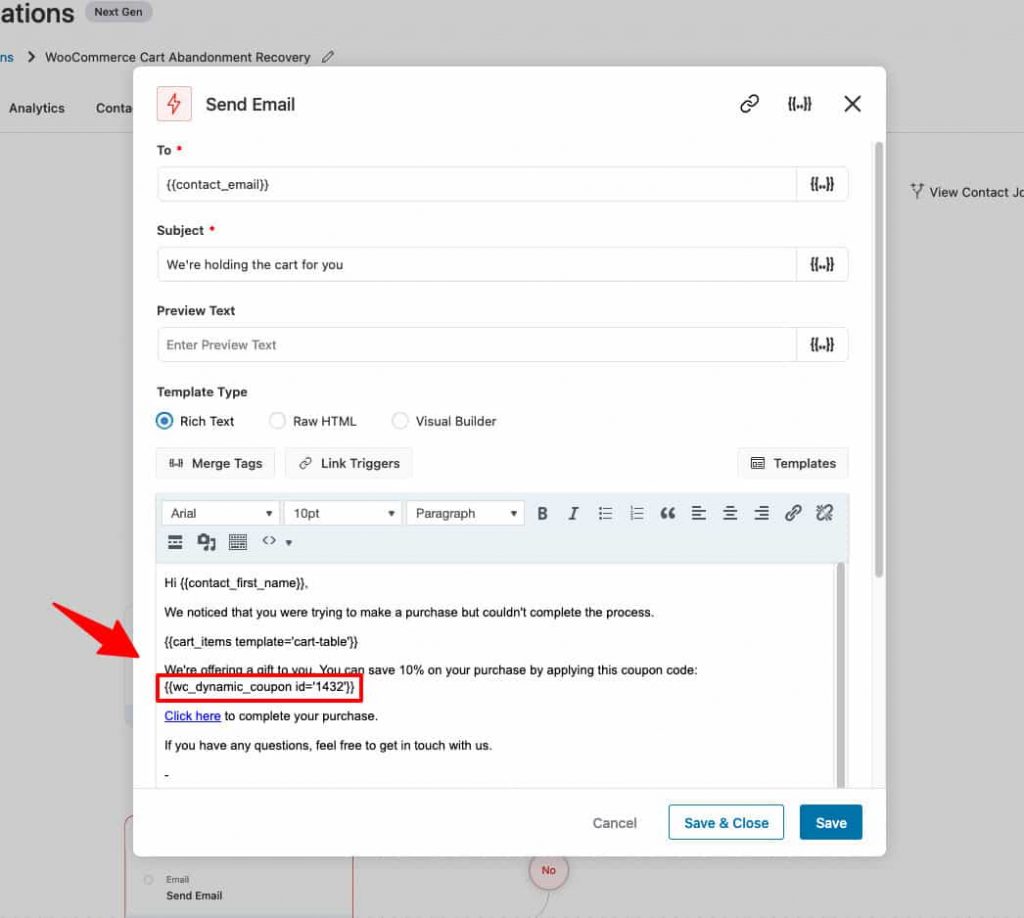Click the 'Click here' link in email body
This screenshot has width=1024, height=918.
[192, 716]
